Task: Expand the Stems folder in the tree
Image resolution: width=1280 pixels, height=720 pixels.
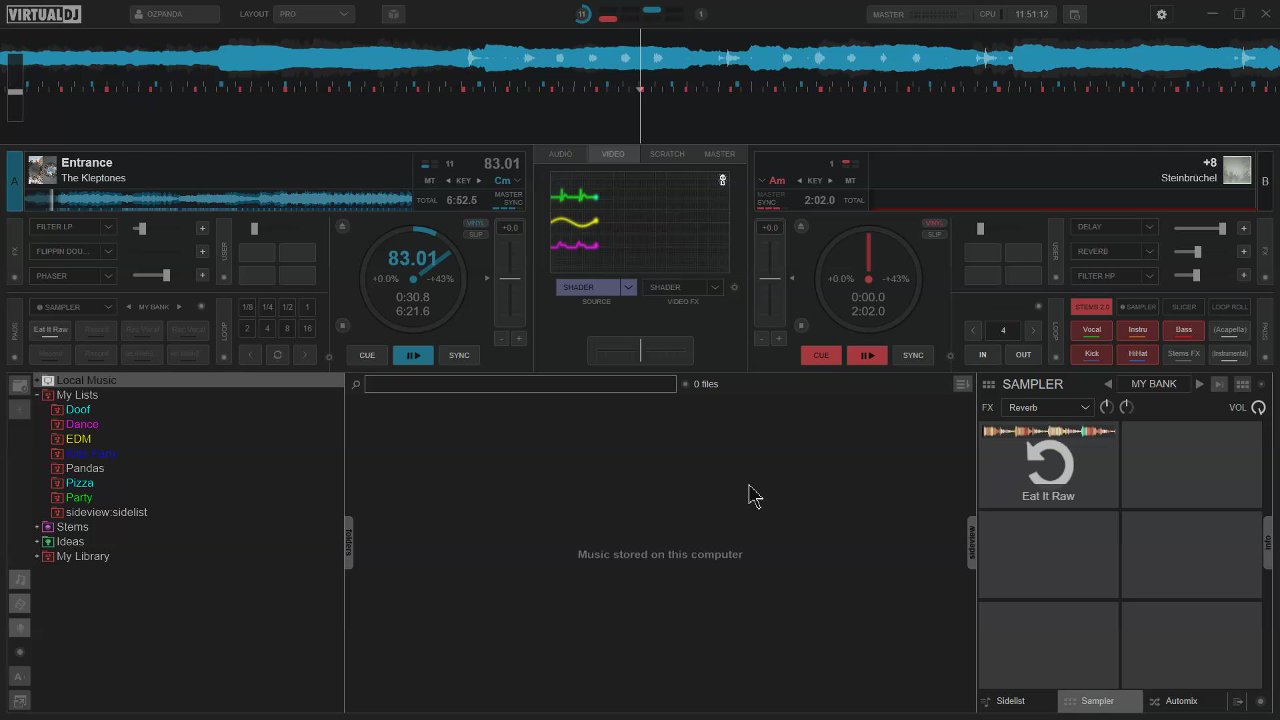Action: click(x=37, y=527)
